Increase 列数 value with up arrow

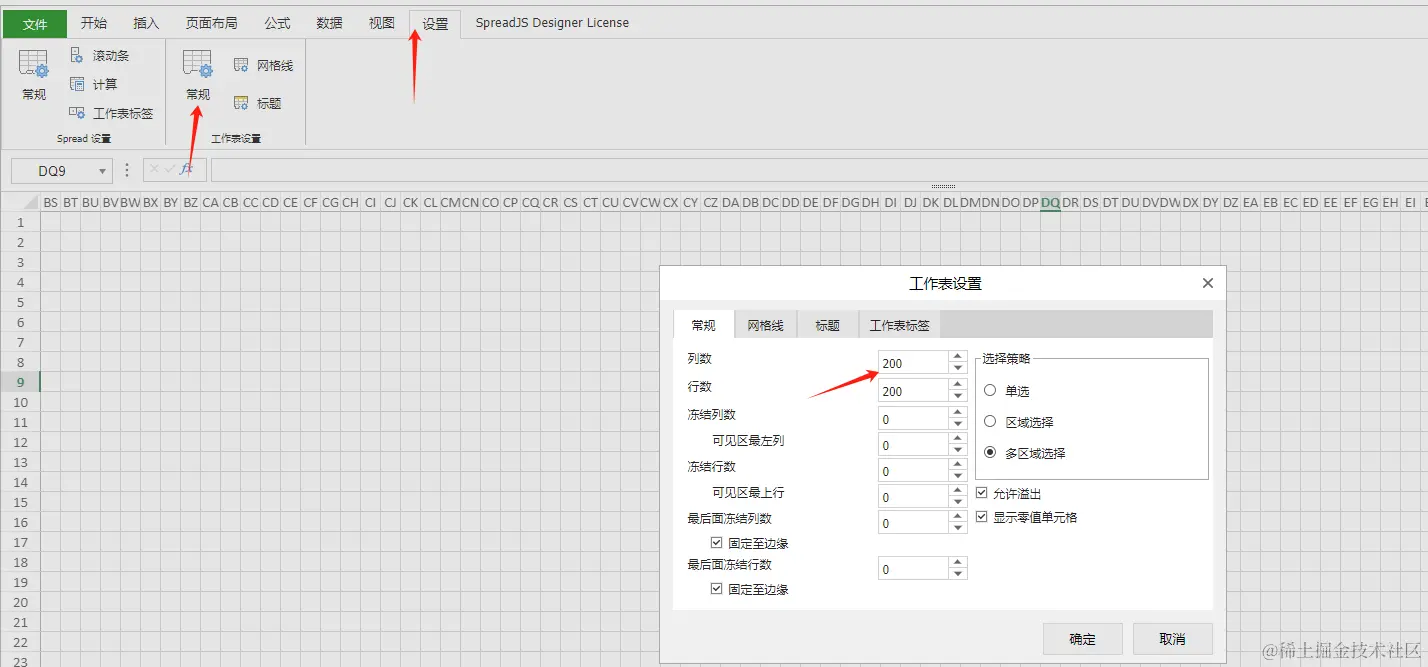point(958,357)
